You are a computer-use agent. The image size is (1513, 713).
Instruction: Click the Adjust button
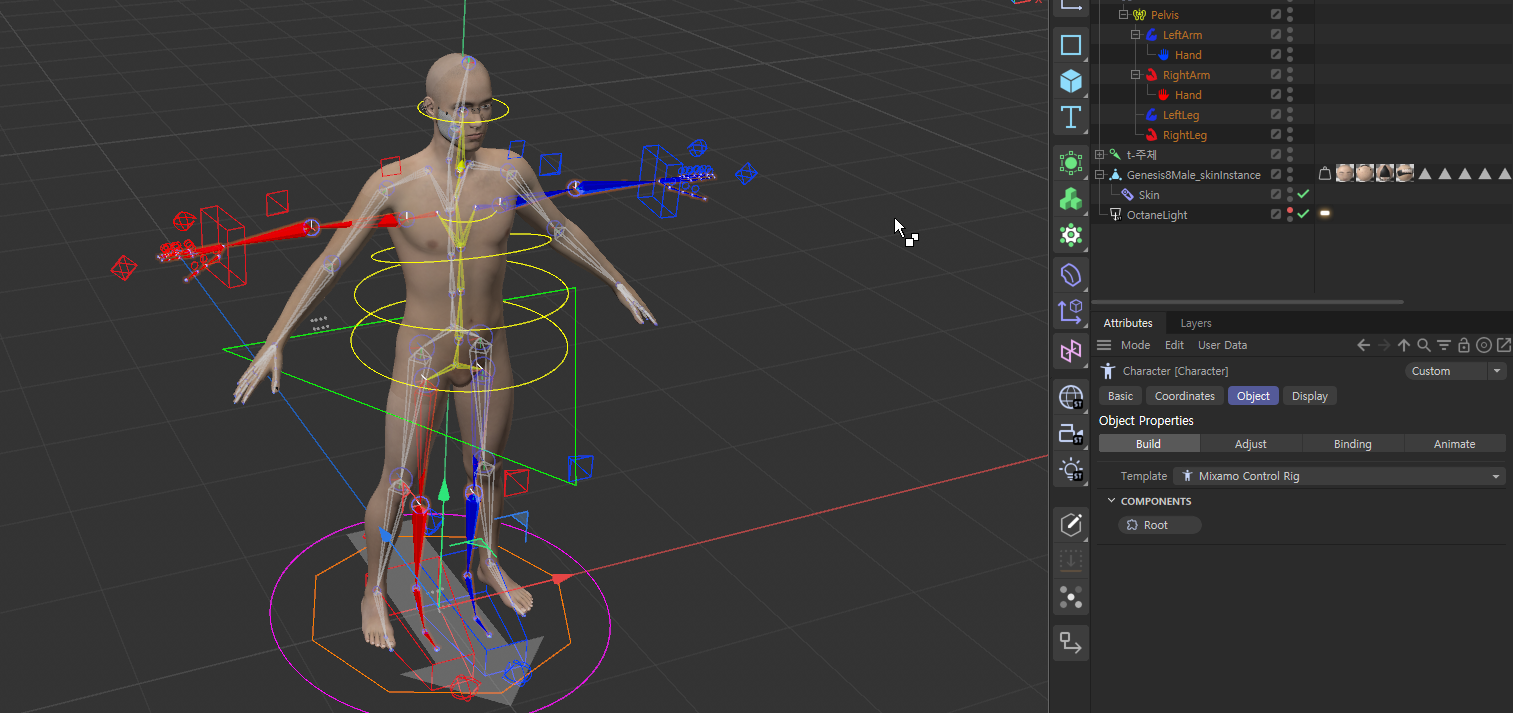[1251, 444]
